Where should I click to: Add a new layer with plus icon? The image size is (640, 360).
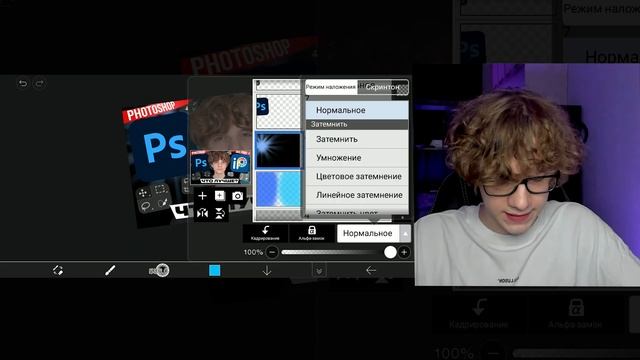(202, 196)
